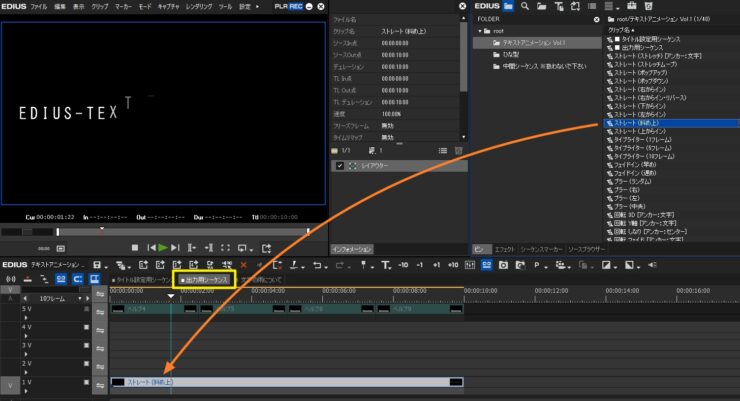The width and height of the screenshot is (740, 401).
Task: Click the undo arrow in the timeline toolbar
Action: [318, 264]
